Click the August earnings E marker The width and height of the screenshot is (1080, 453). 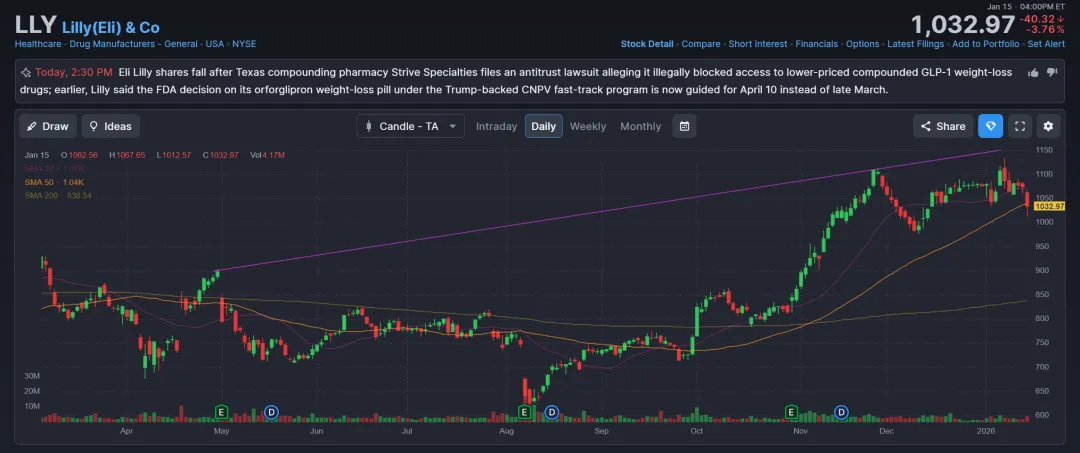tap(524, 412)
